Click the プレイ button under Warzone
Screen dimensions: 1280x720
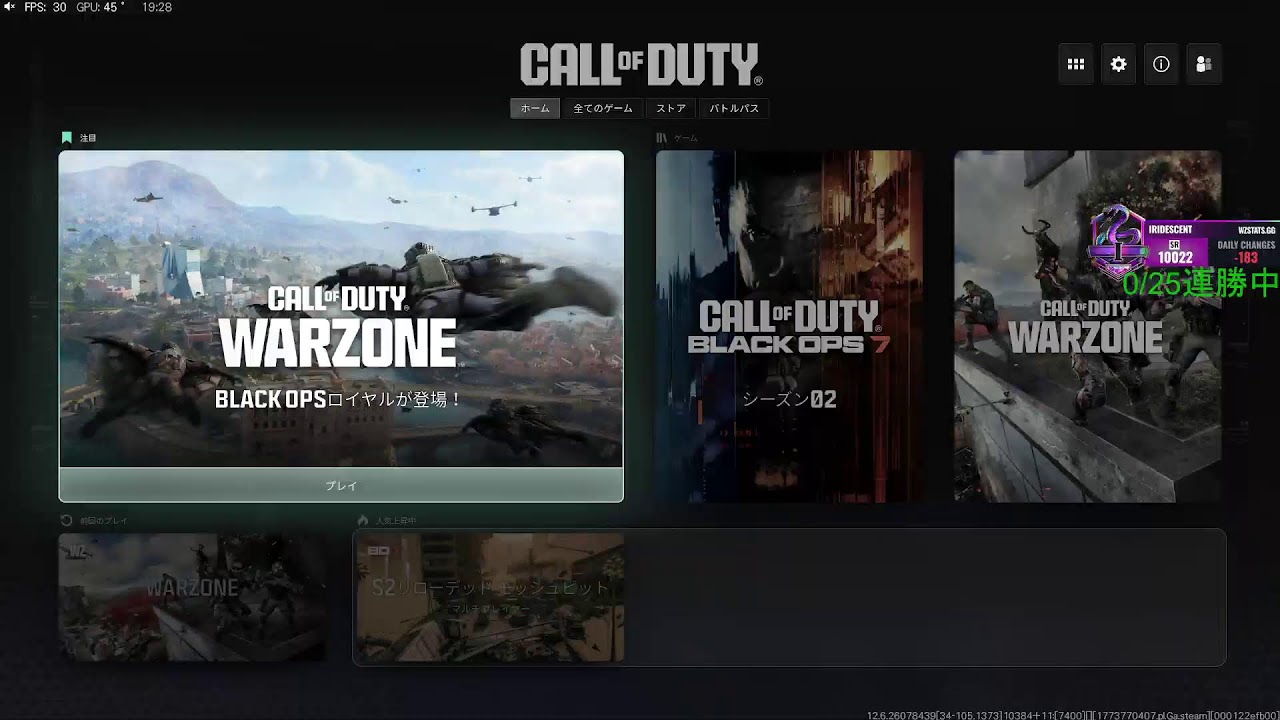pos(341,485)
